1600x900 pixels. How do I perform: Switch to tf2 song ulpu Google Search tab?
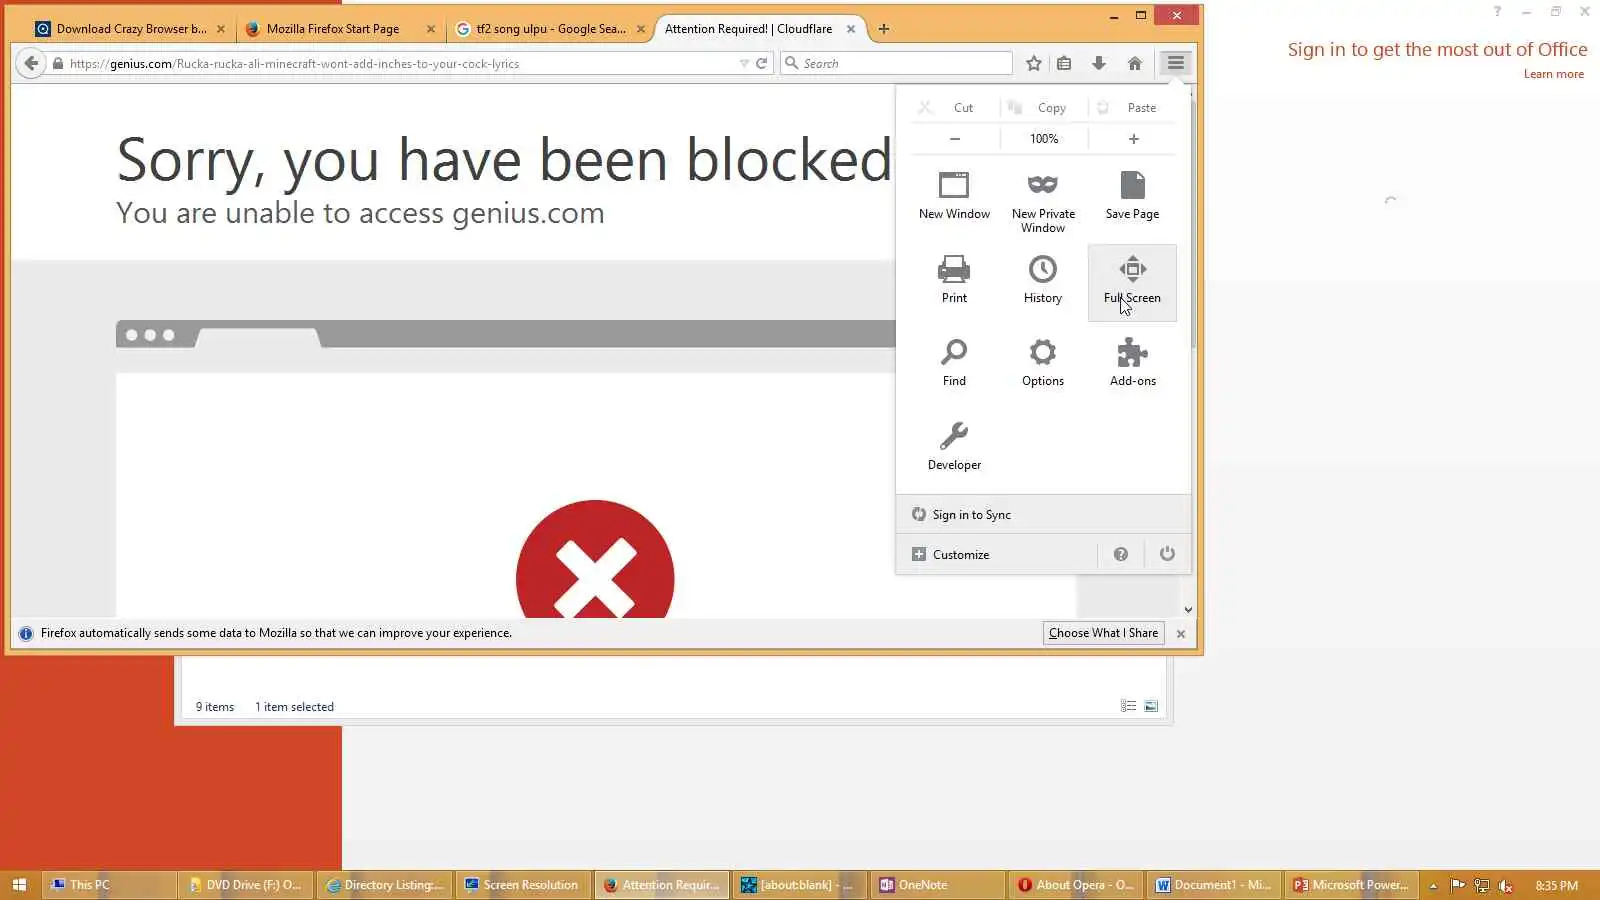(550, 29)
